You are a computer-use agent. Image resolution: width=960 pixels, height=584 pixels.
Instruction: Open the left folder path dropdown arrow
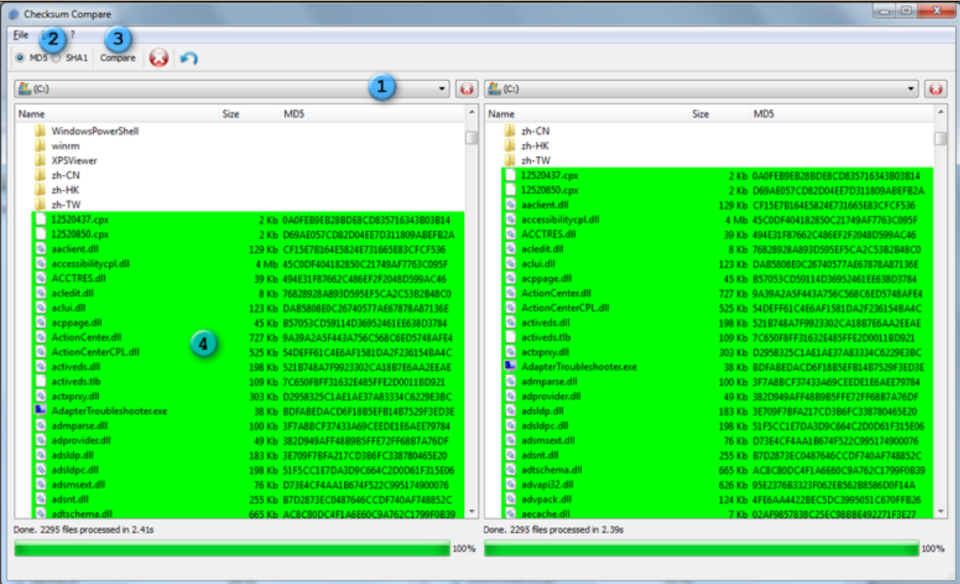[441, 89]
